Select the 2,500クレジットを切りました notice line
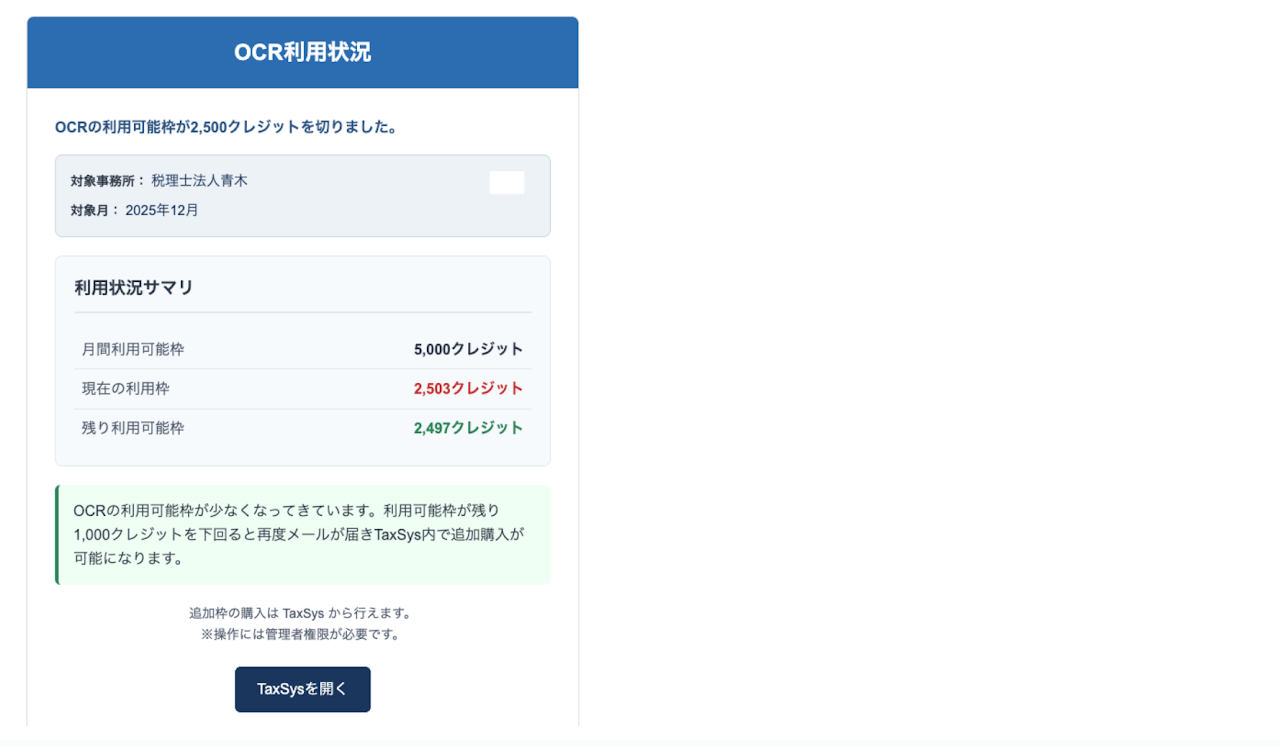Viewport: 1280px width, 747px height. pos(227,127)
